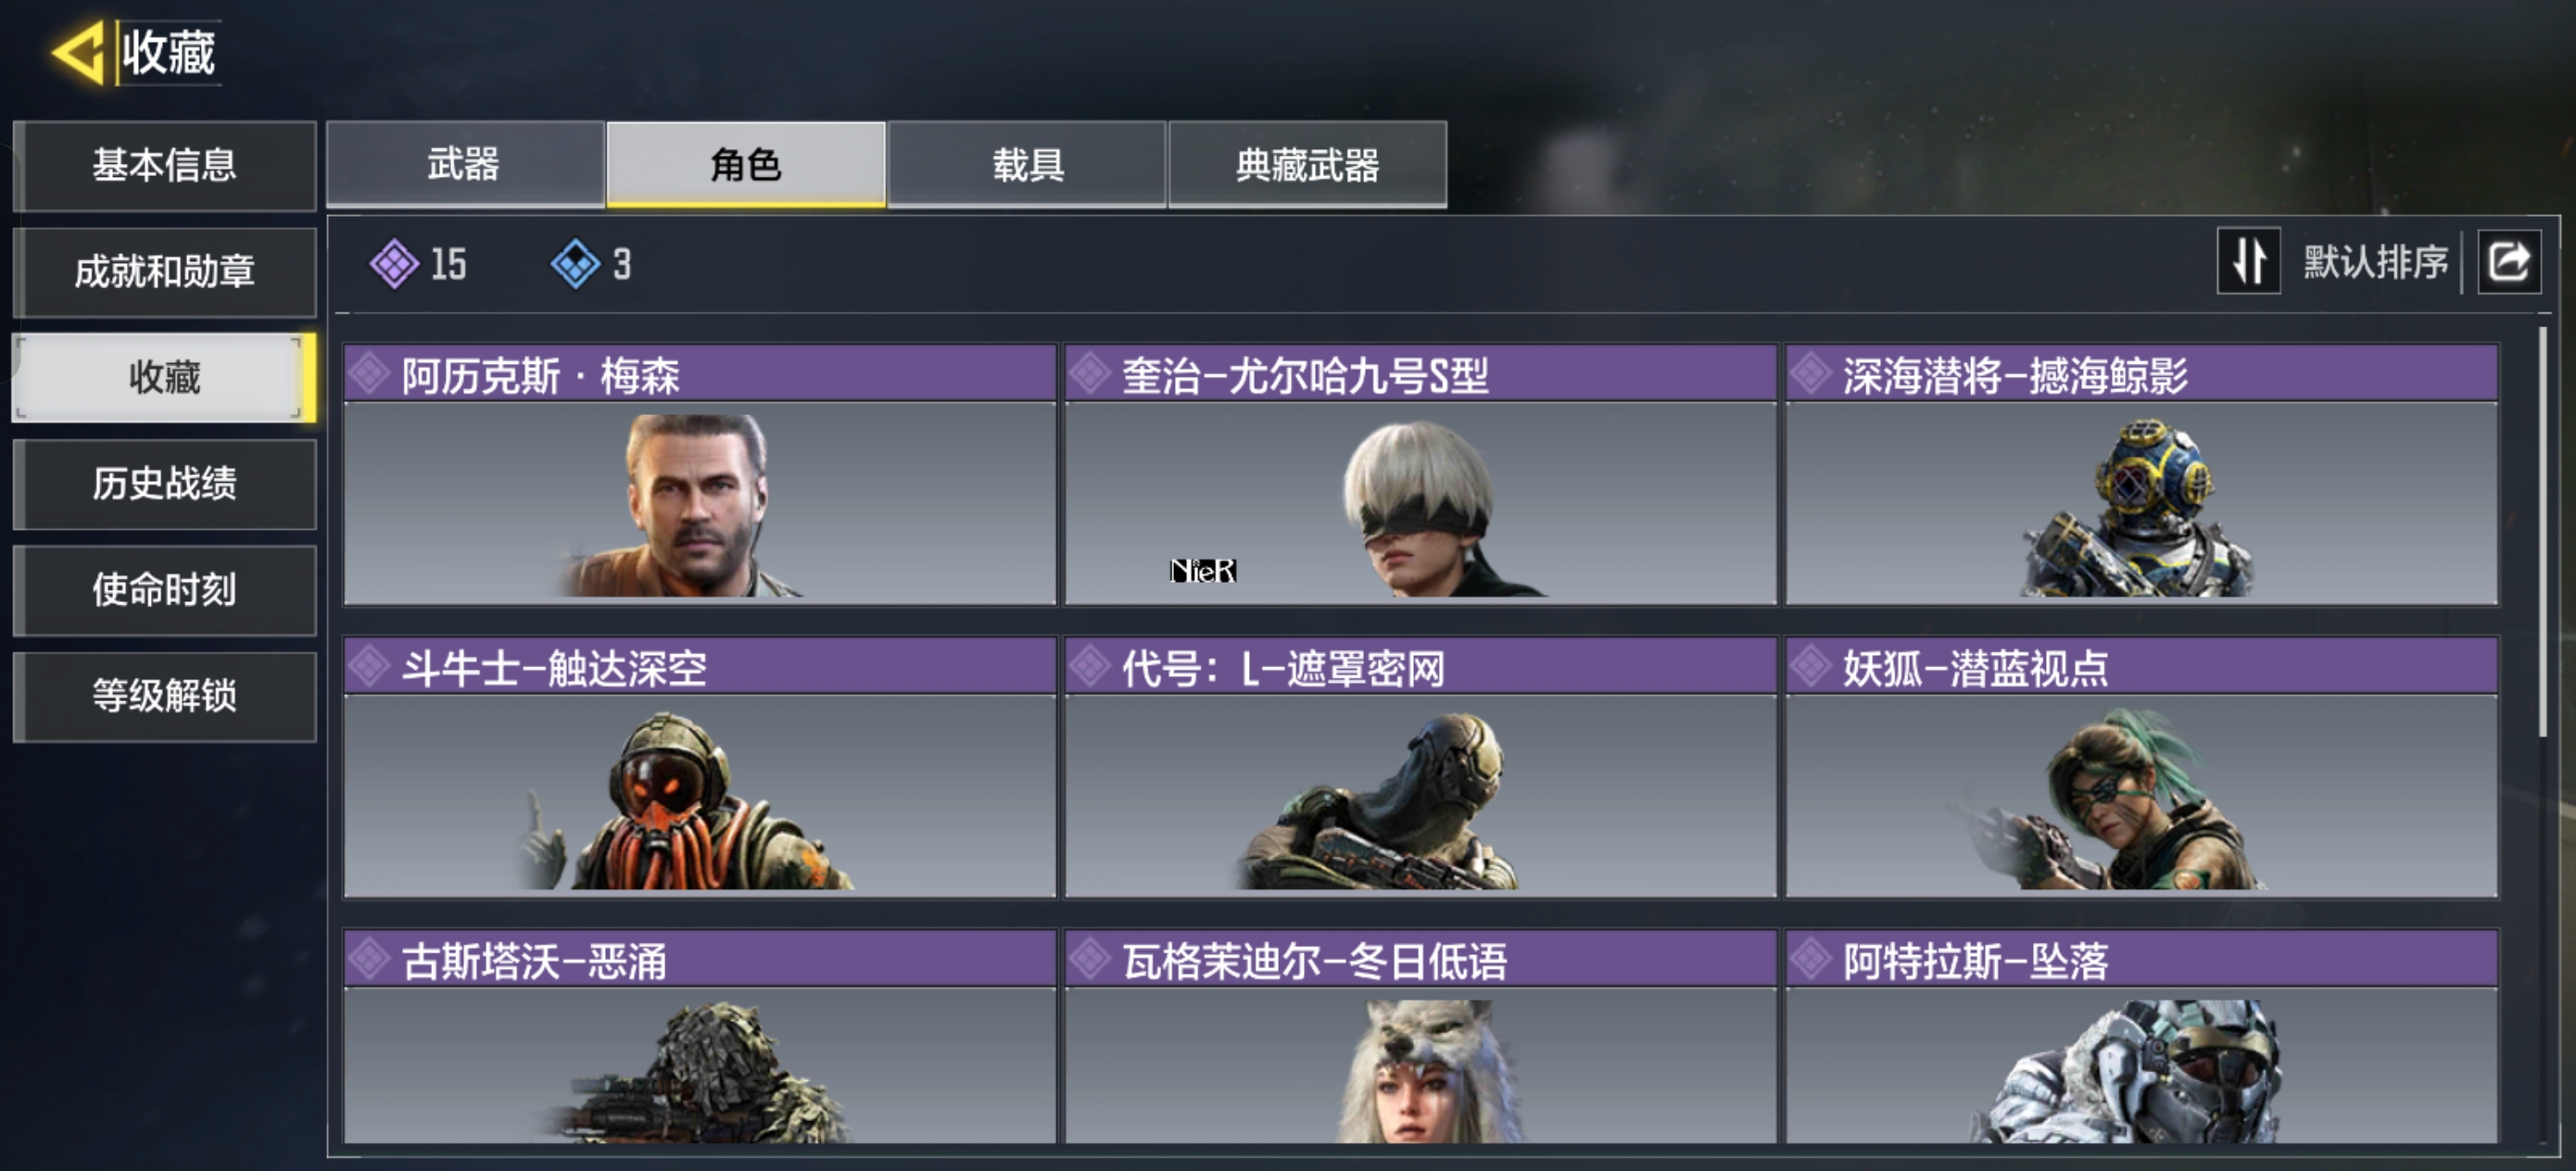Click the sort order arrows icon
Image resolution: width=2576 pixels, height=1171 pixels.
pyautogui.click(x=2248, y=261)
